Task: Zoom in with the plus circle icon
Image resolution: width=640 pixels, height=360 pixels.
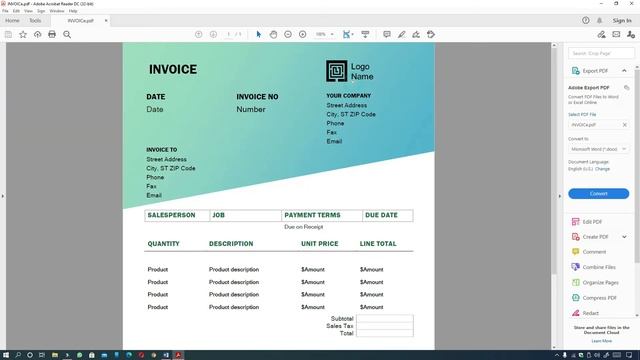Action: [302, 35]
